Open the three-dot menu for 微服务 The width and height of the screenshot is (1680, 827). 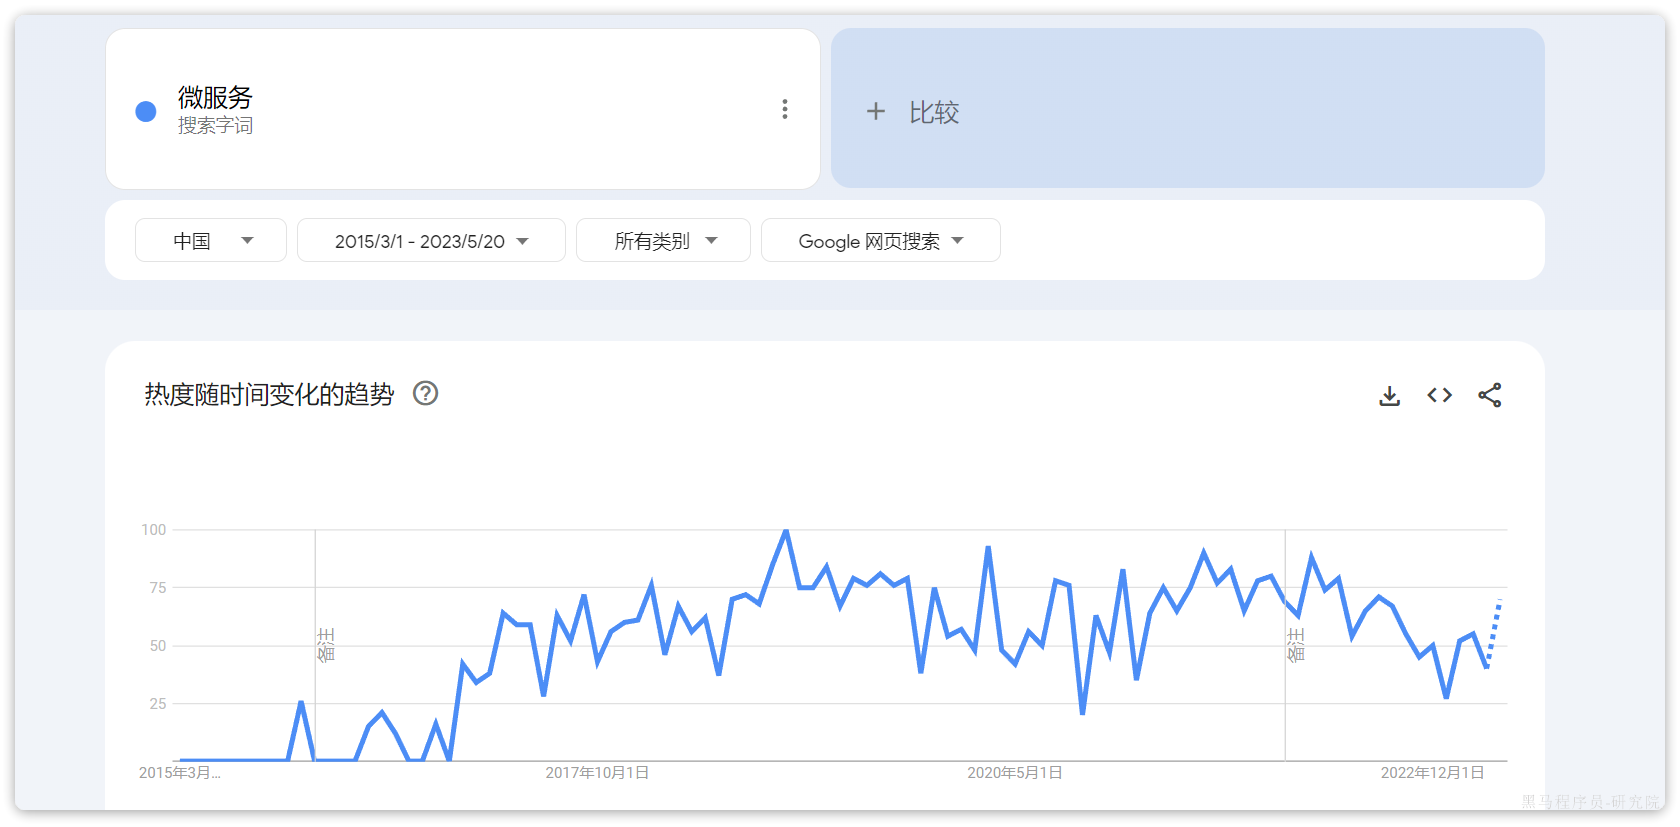(x=785, y=109)
